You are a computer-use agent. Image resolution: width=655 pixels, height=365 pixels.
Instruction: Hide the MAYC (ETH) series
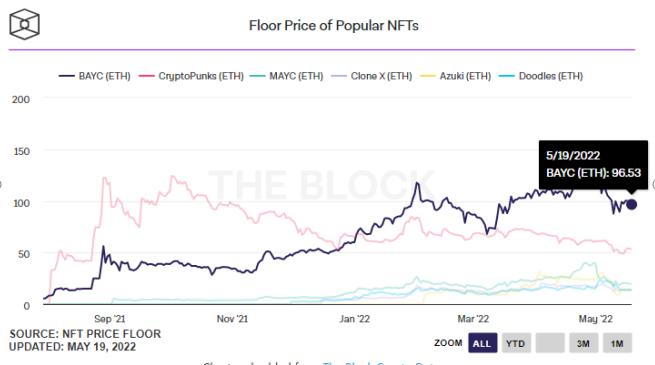tap(286, 76)
